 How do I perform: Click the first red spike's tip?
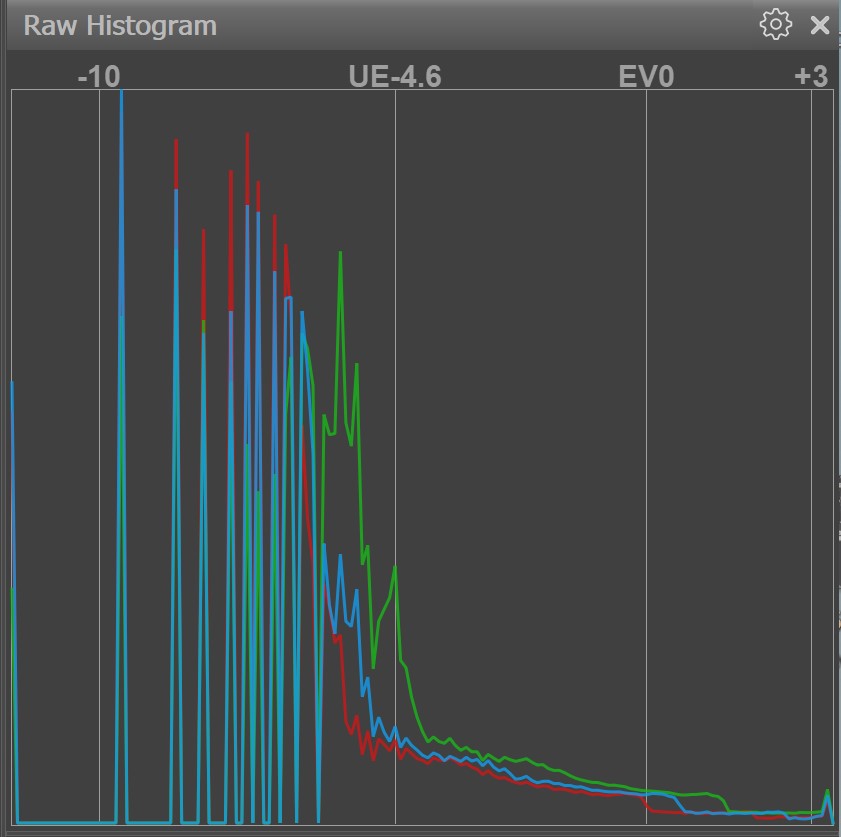[x=176, y=142]
